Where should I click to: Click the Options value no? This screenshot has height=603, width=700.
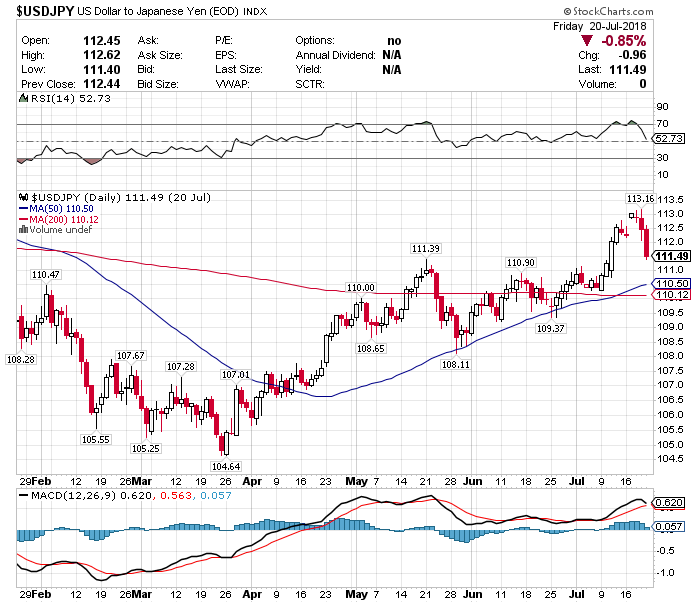pyautogui.click(x=394, y=41)
